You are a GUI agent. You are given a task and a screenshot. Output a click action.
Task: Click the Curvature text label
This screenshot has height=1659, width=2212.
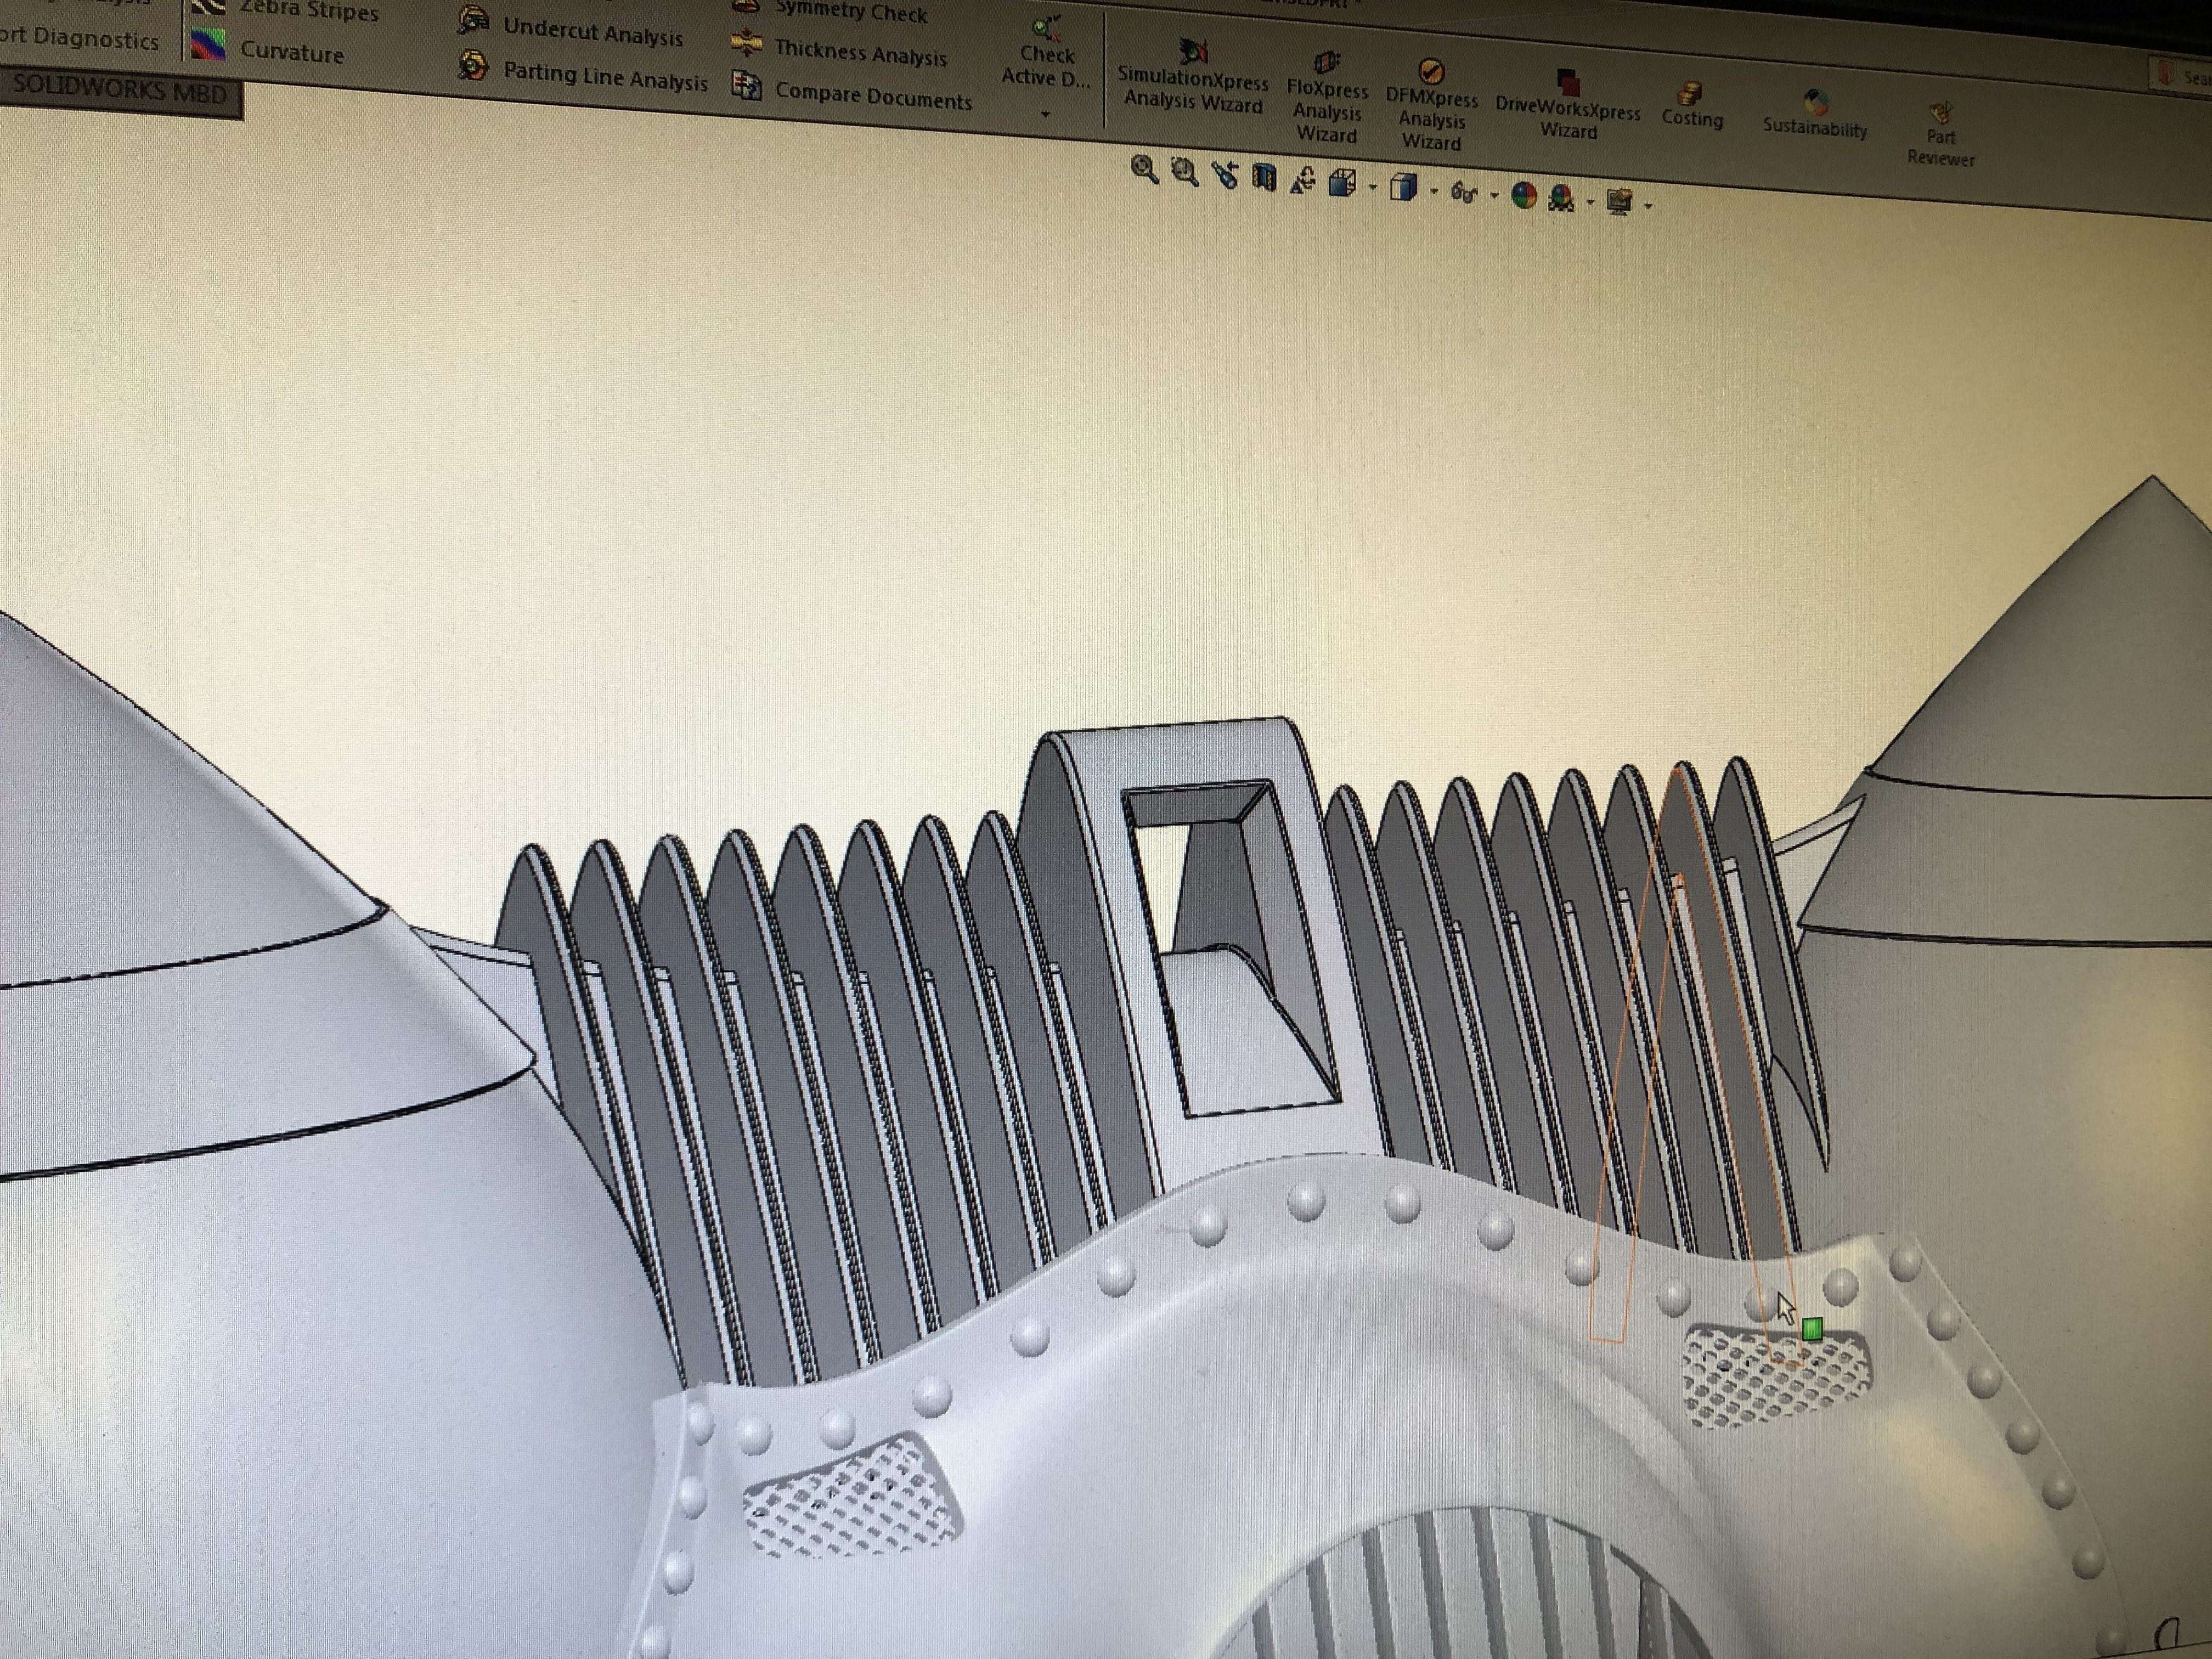click(x=292, y=51)
